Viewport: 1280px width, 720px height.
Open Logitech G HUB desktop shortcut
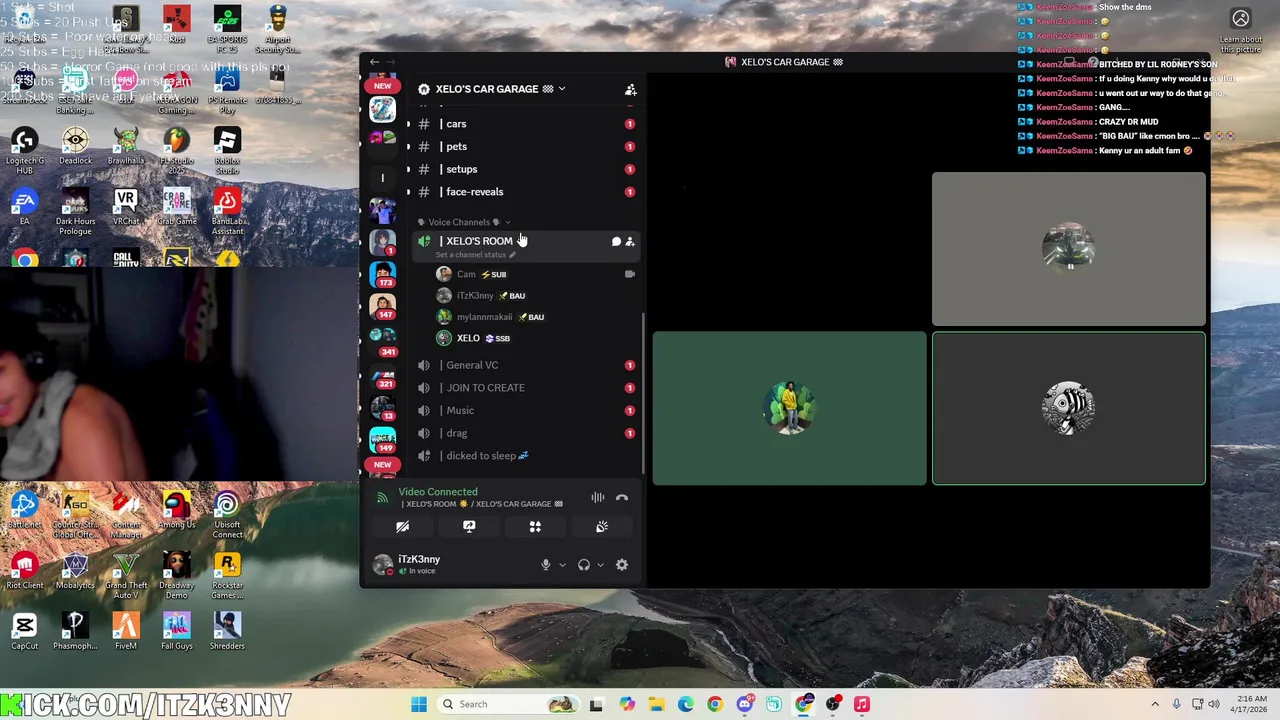coord(25,149)
